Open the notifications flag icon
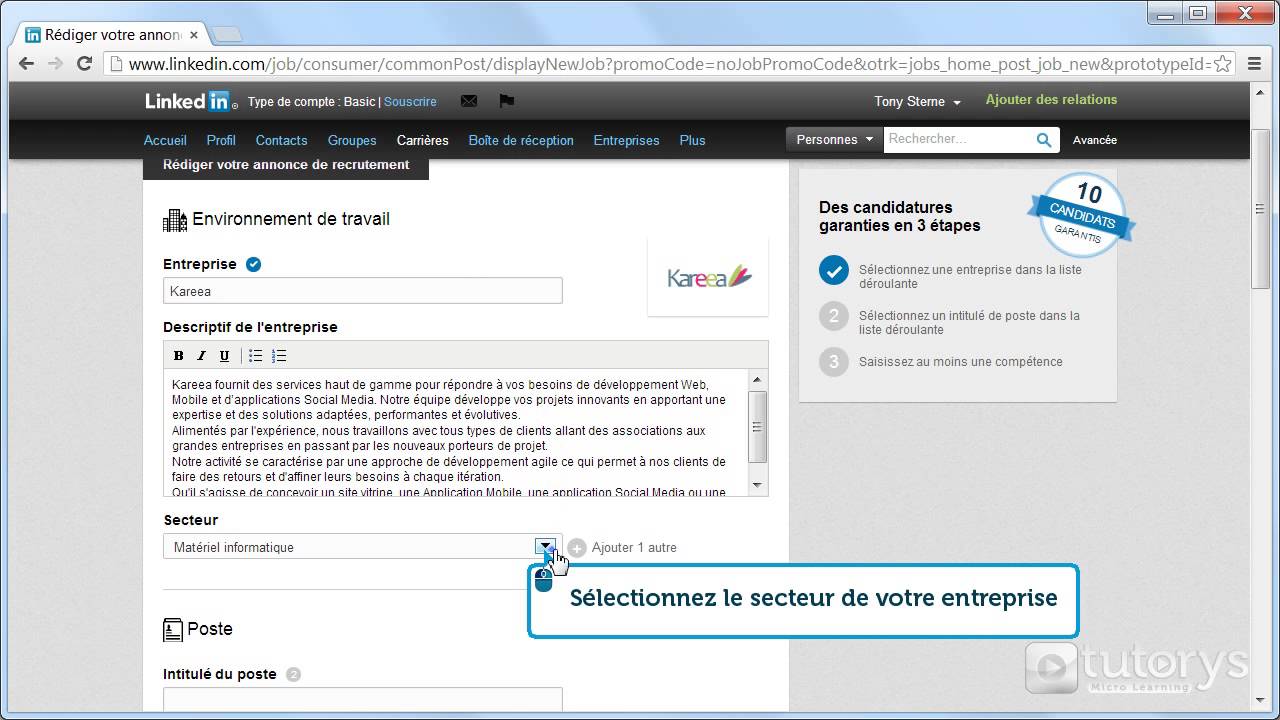This screenshot has width=1280, height=720. tap(506, 101)
